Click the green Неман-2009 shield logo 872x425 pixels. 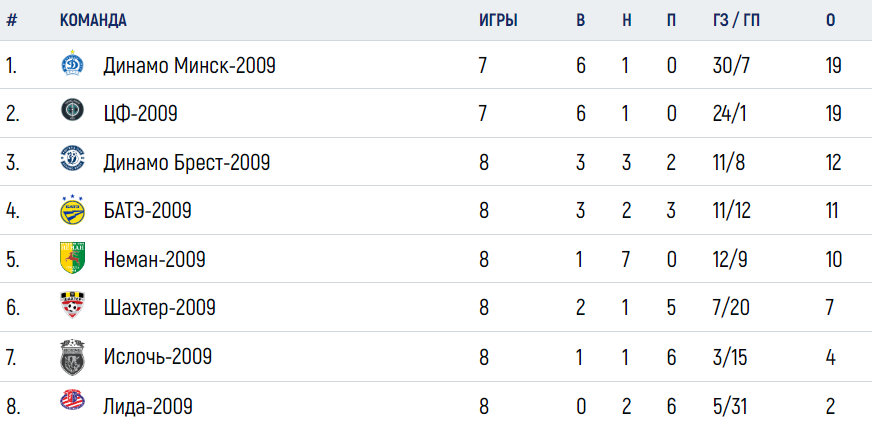pyautogui.click(x=72, y=258)
